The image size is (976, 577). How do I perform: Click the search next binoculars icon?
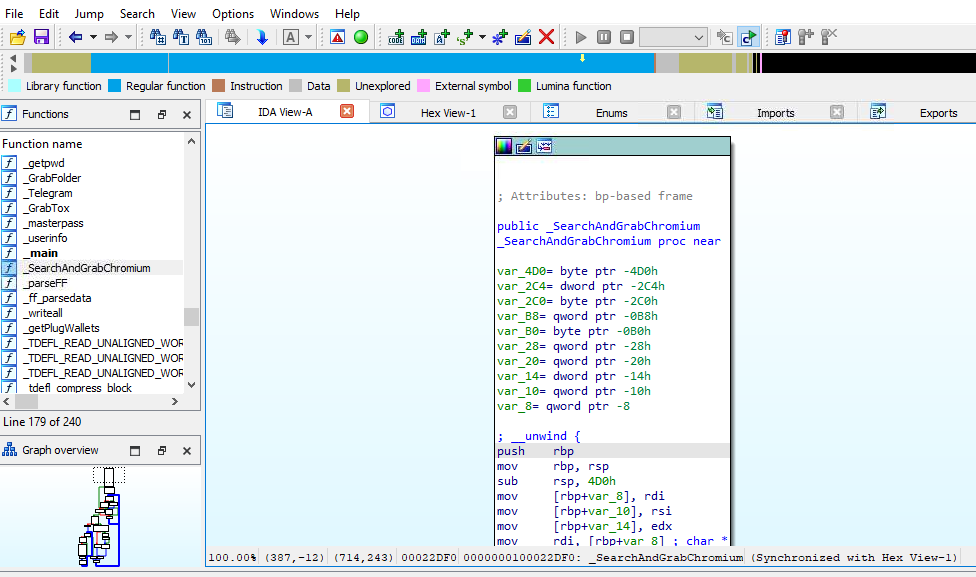tap(232, 37)
